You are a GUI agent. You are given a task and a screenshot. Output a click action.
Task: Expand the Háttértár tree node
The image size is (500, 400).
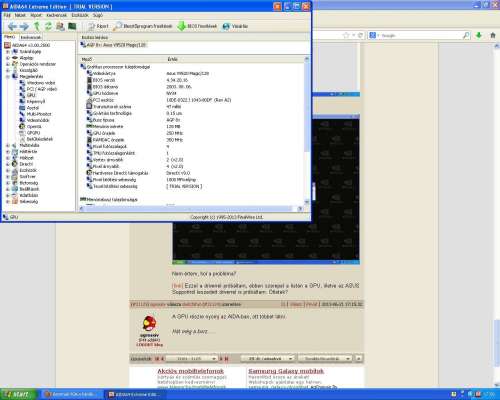coord(8,152)
